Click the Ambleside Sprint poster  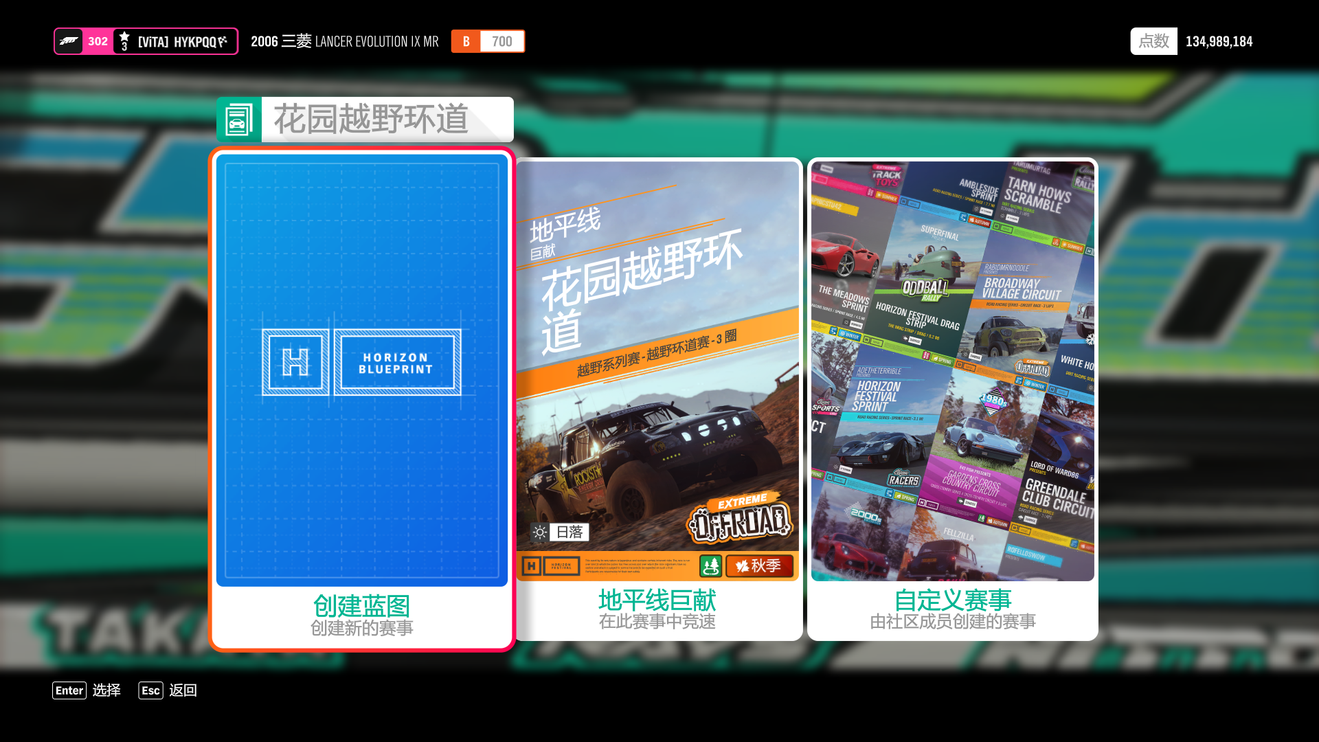click(x=959, y=191)
